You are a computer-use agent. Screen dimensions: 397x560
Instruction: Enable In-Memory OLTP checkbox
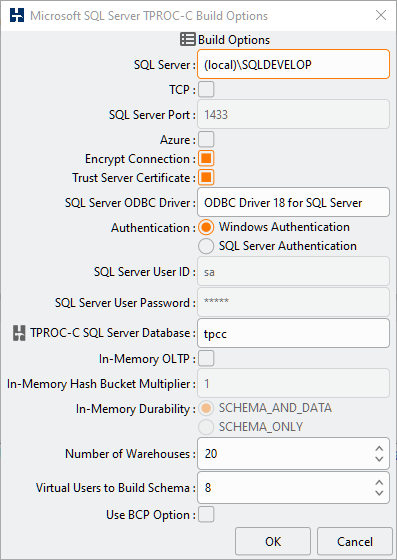206,359
